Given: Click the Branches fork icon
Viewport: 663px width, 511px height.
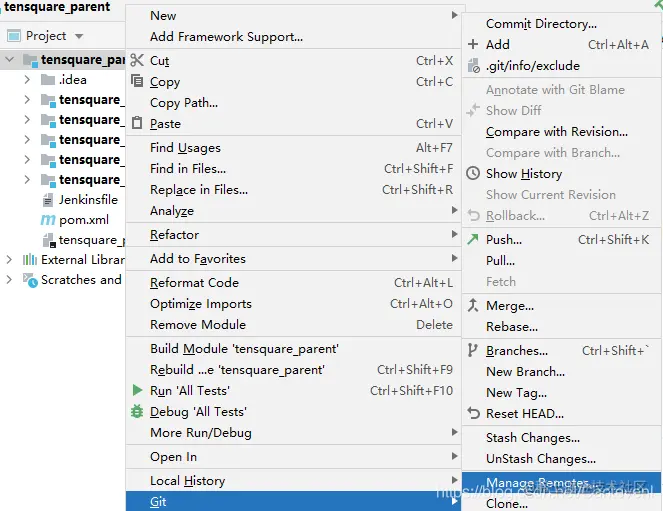Looking at the screenshot, I should [x=472, y=350].
